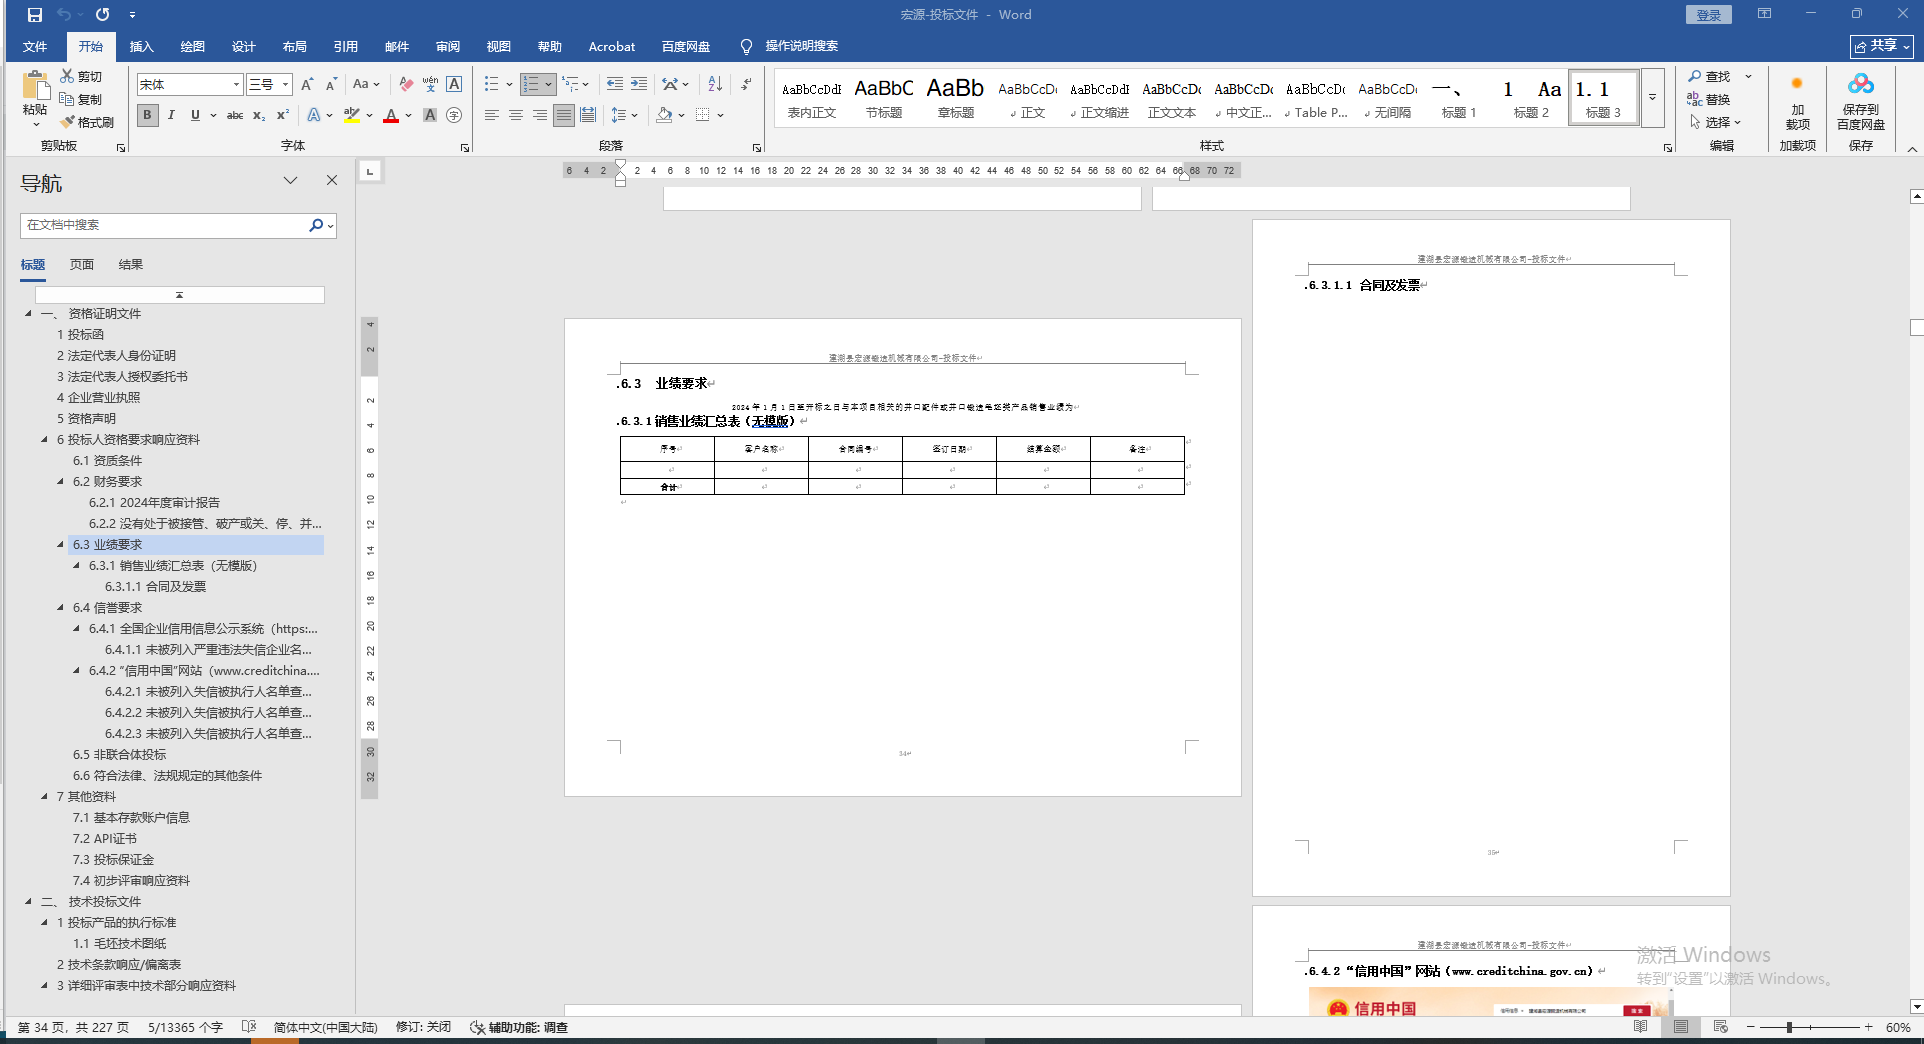Toggle subscript formatting
Viewport: 1924px width, 1044px height.
[x=259, y=115]
